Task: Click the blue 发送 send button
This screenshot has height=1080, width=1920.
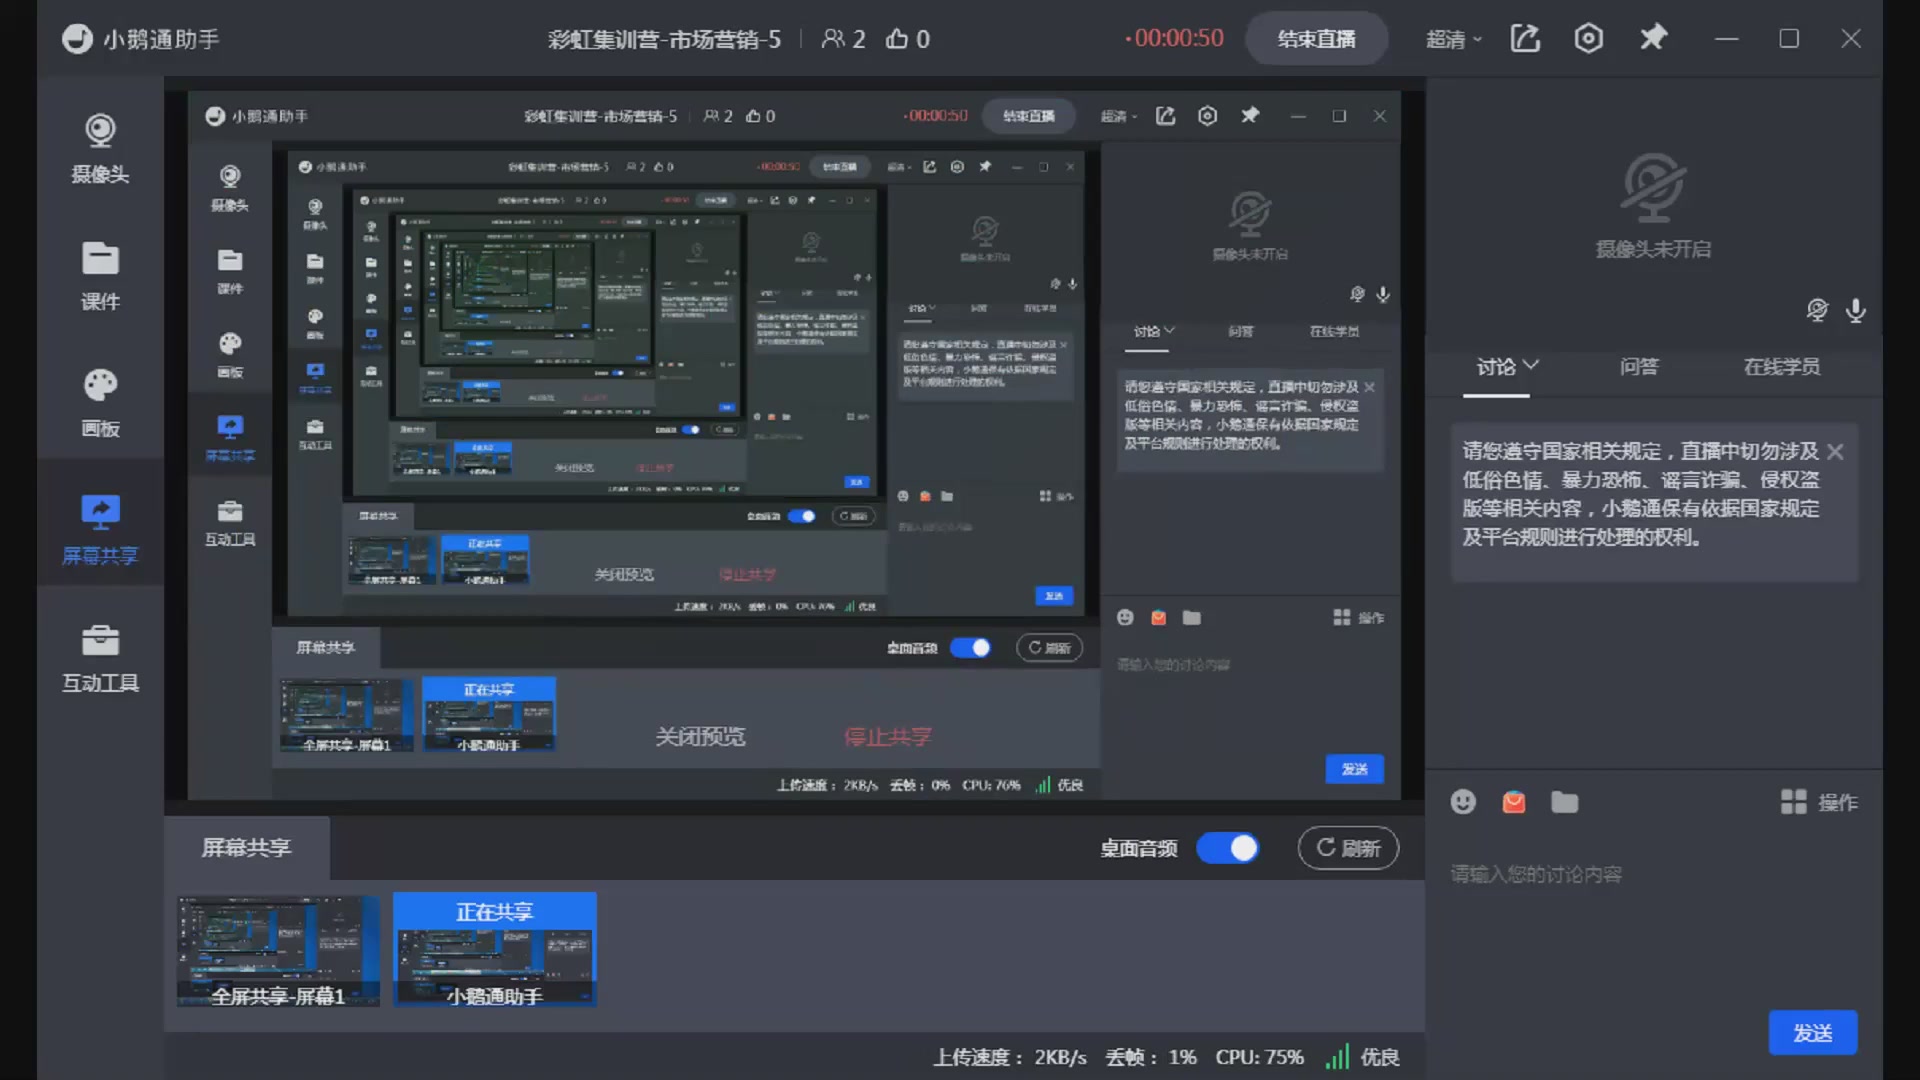Action: 1813,1032
